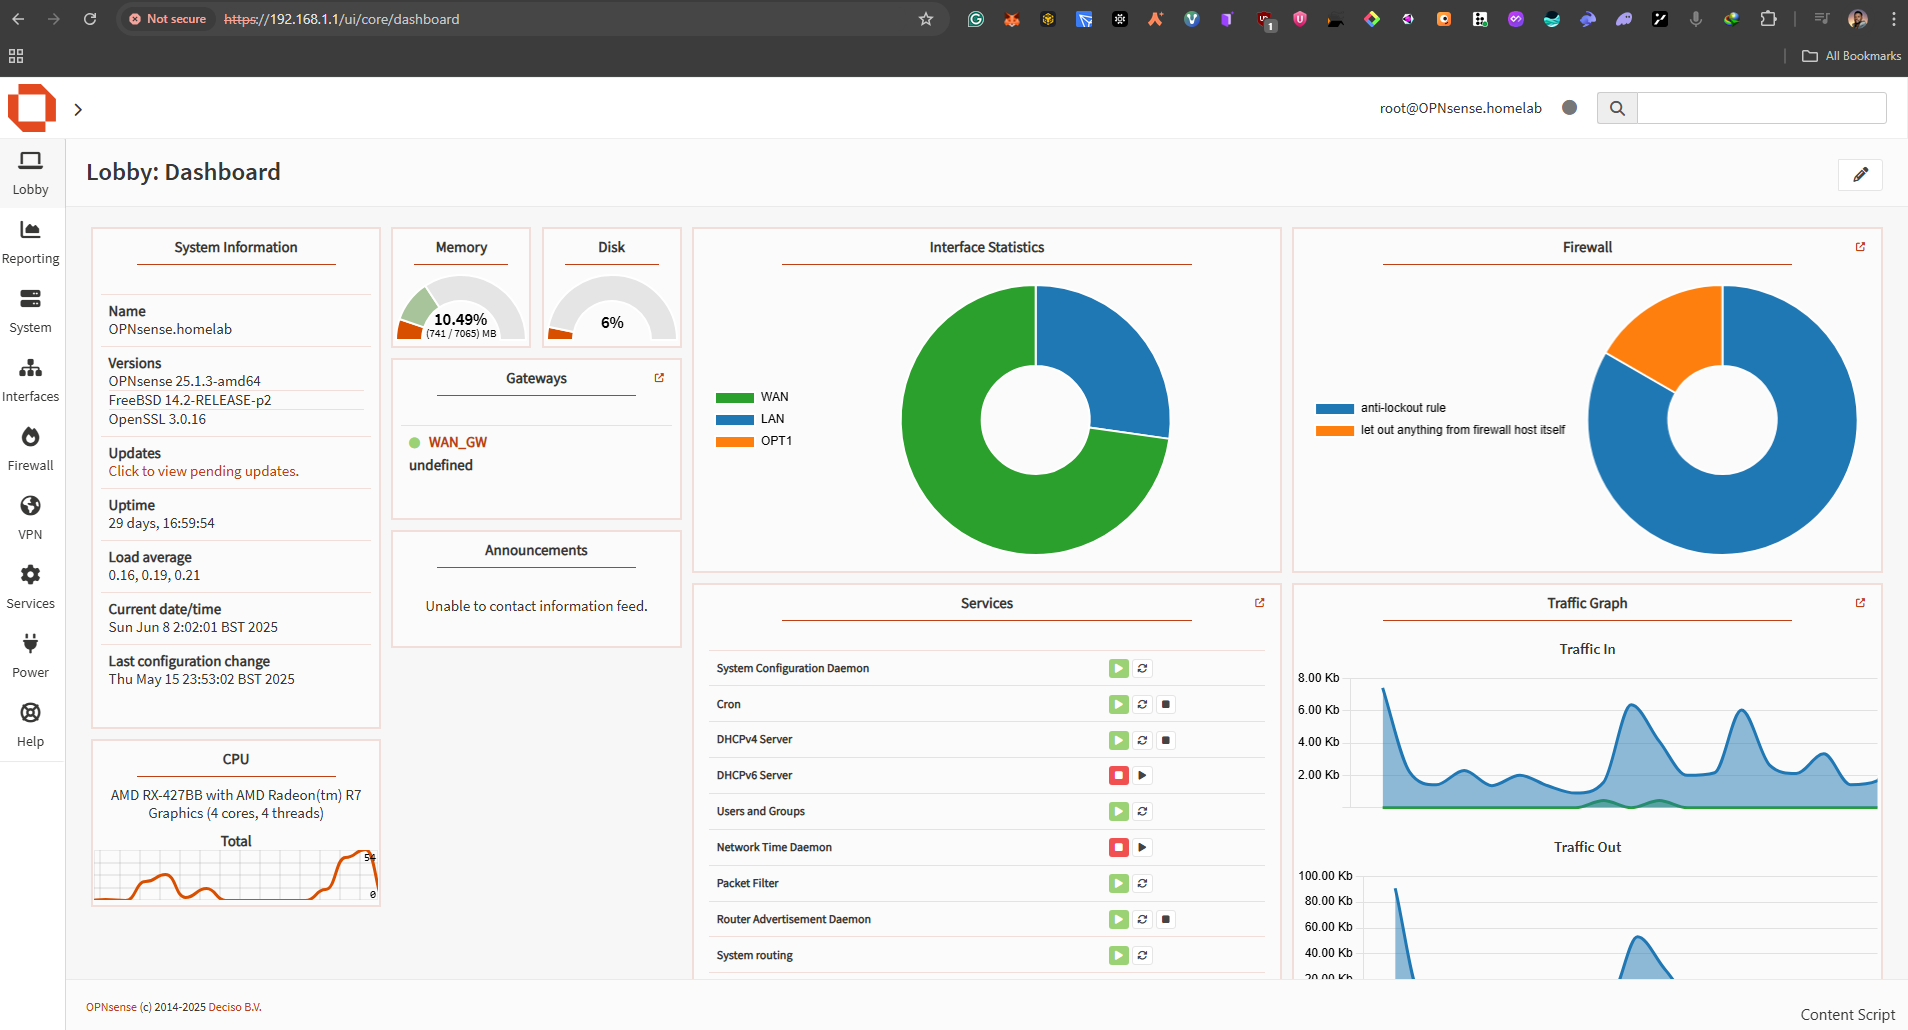This screenshot has width=1908, height=1030.
Task: Open the Gateways widget external link
Action: 658,377
